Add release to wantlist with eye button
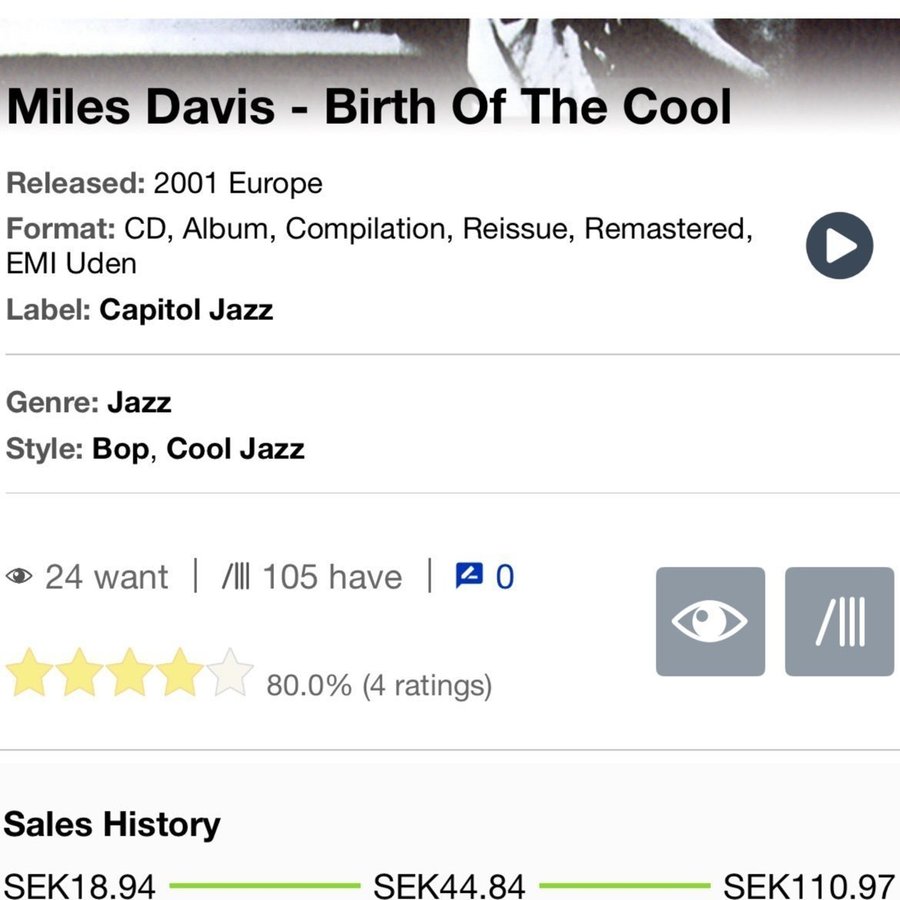This screenshot has width=900, height=900. (x=710, y=622)
